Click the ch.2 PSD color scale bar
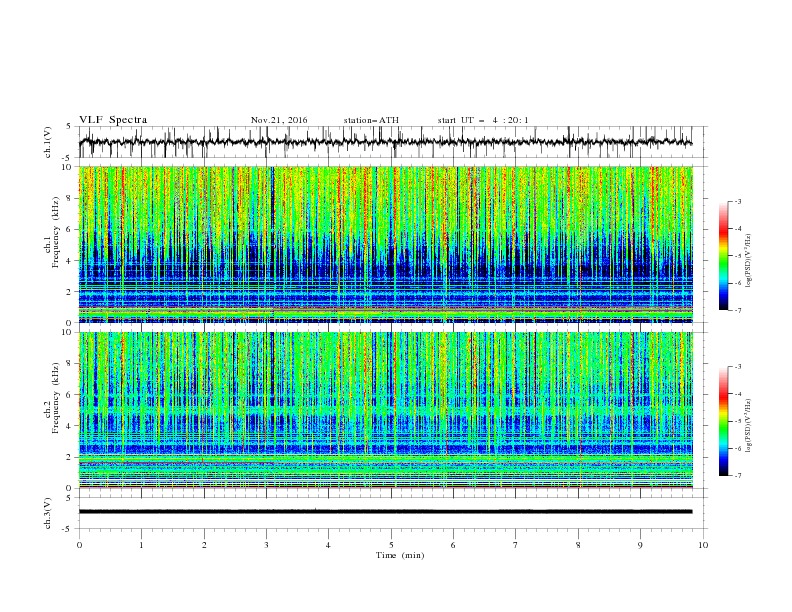Screen dimensions: 792x612 coord(724,421)
